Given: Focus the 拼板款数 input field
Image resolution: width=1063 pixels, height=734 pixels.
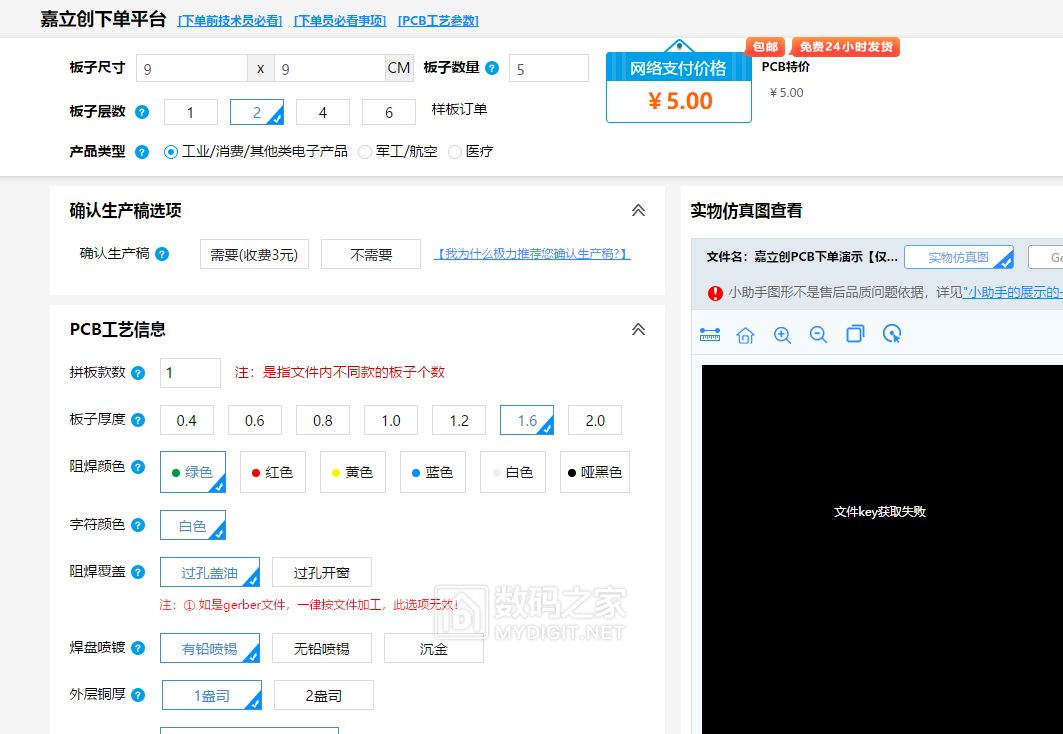Looking at the screenshot, I should (x=190, y=373).
